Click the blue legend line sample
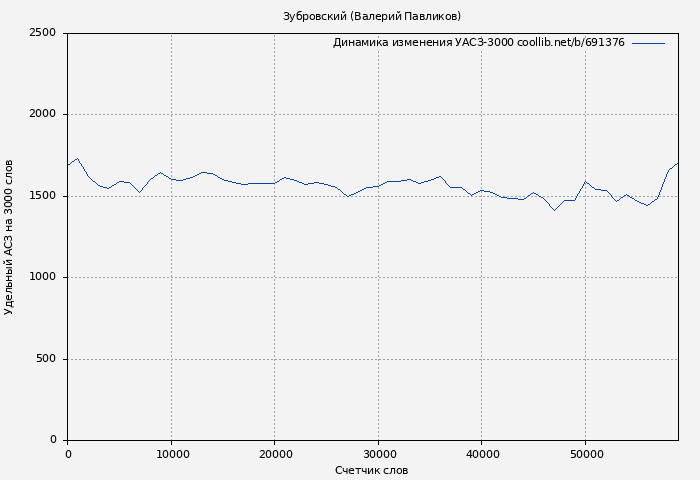700x480 pixels. pyautogui.click(x=648, y=43)
